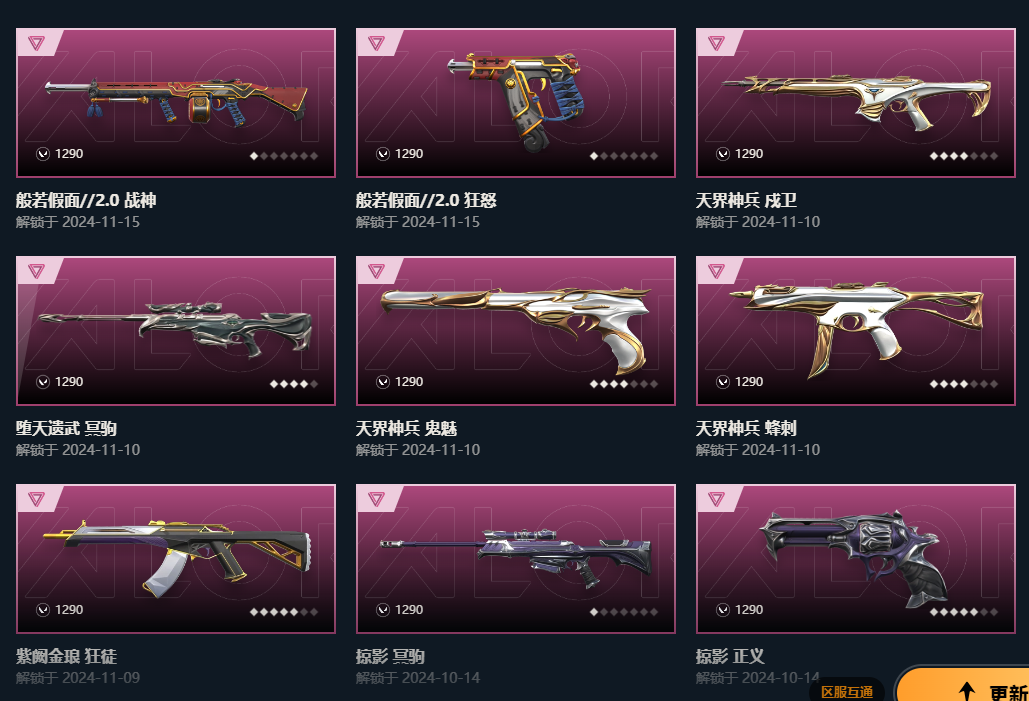Click the triangle badge on 天界神兵 鬼魅 card
This screenshot has width=1029, height=701.
377,271
